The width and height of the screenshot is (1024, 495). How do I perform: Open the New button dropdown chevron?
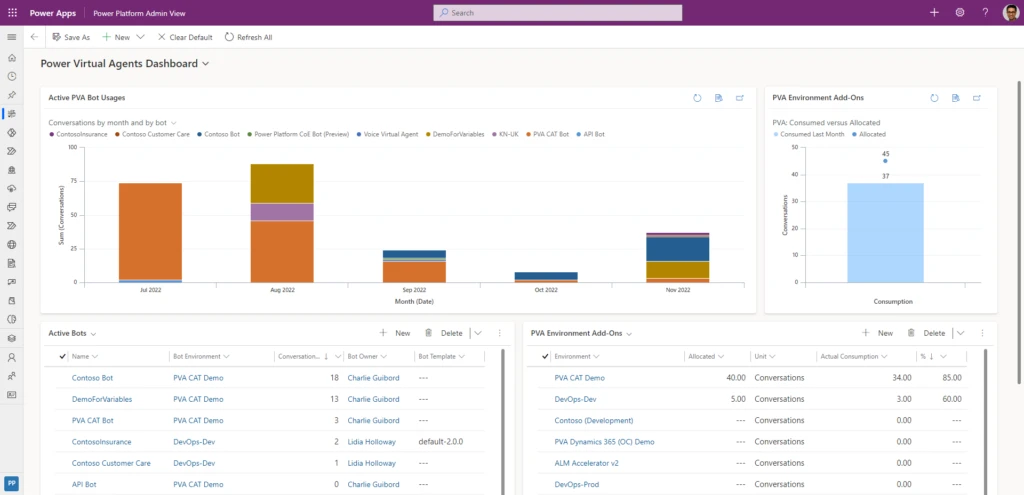[x=141, y=37]
